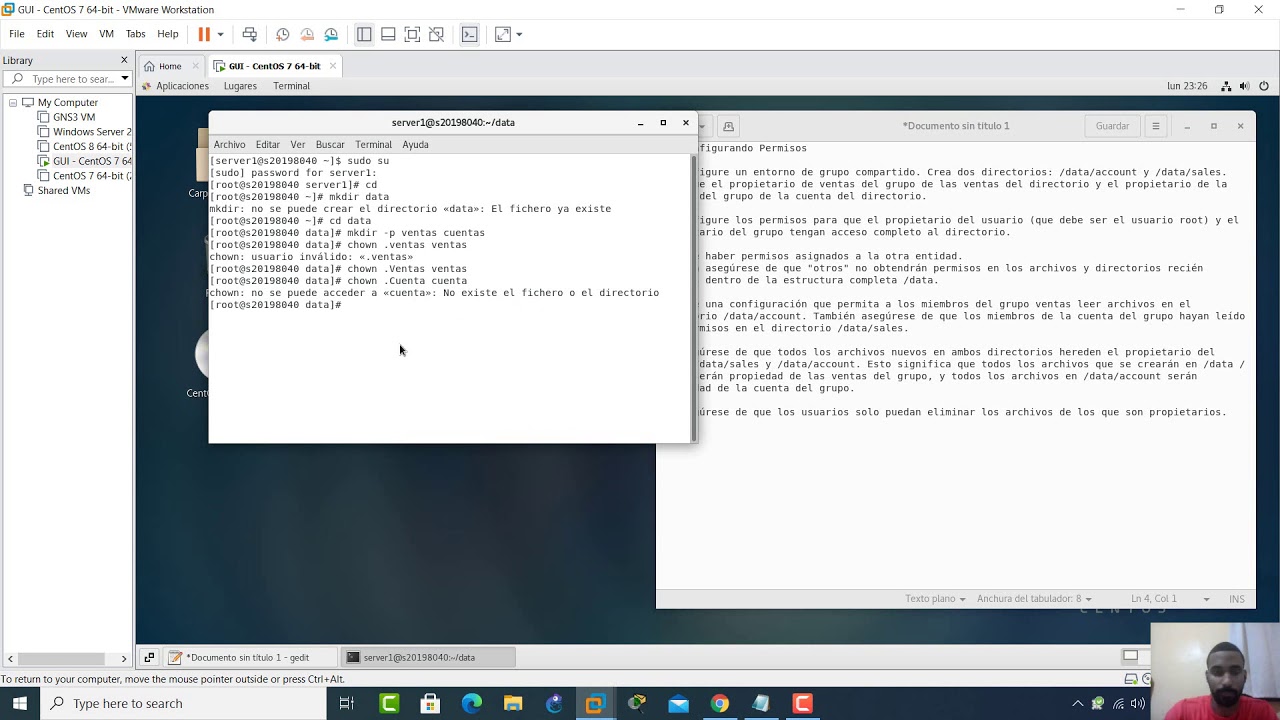Open the Texto plano language dropdown
The width and height of the screenshot is (1280, 720).
[935, 599]
